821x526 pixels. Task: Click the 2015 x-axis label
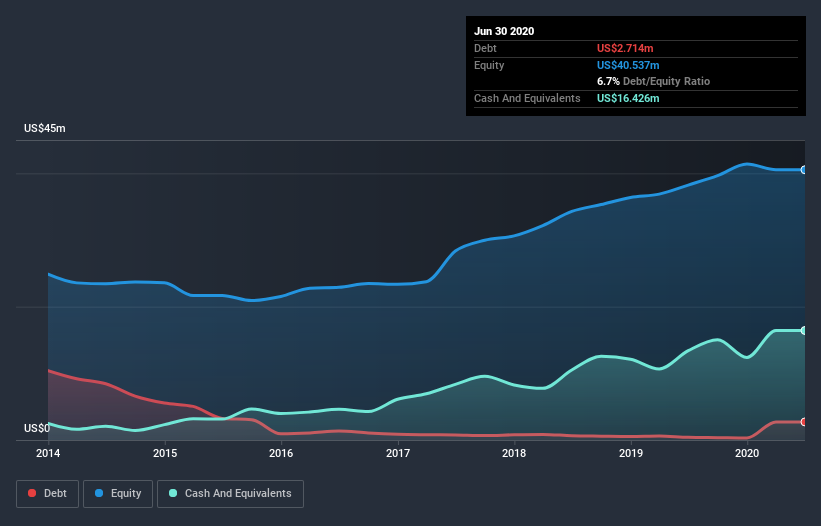165,453
